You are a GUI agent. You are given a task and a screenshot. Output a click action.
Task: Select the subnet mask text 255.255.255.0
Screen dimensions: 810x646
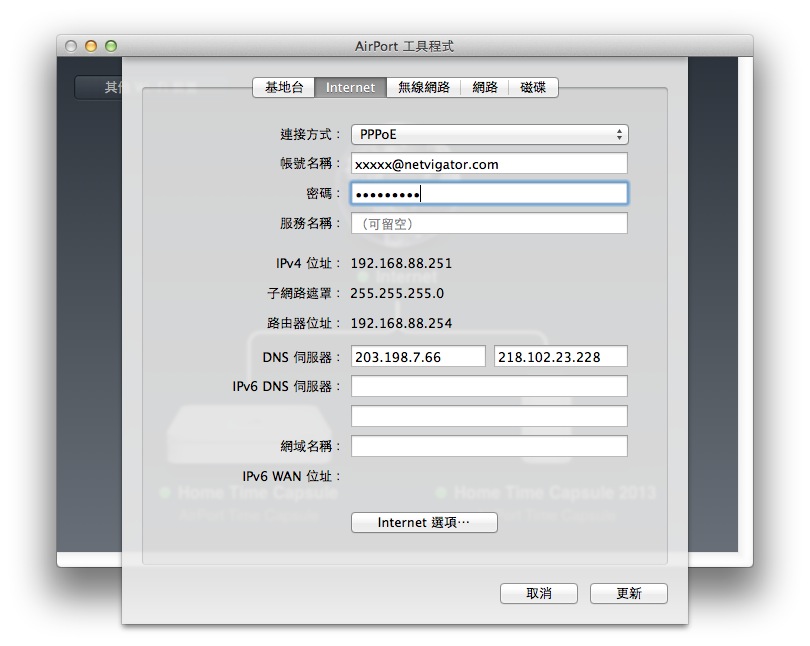click(x=397, y=293)
